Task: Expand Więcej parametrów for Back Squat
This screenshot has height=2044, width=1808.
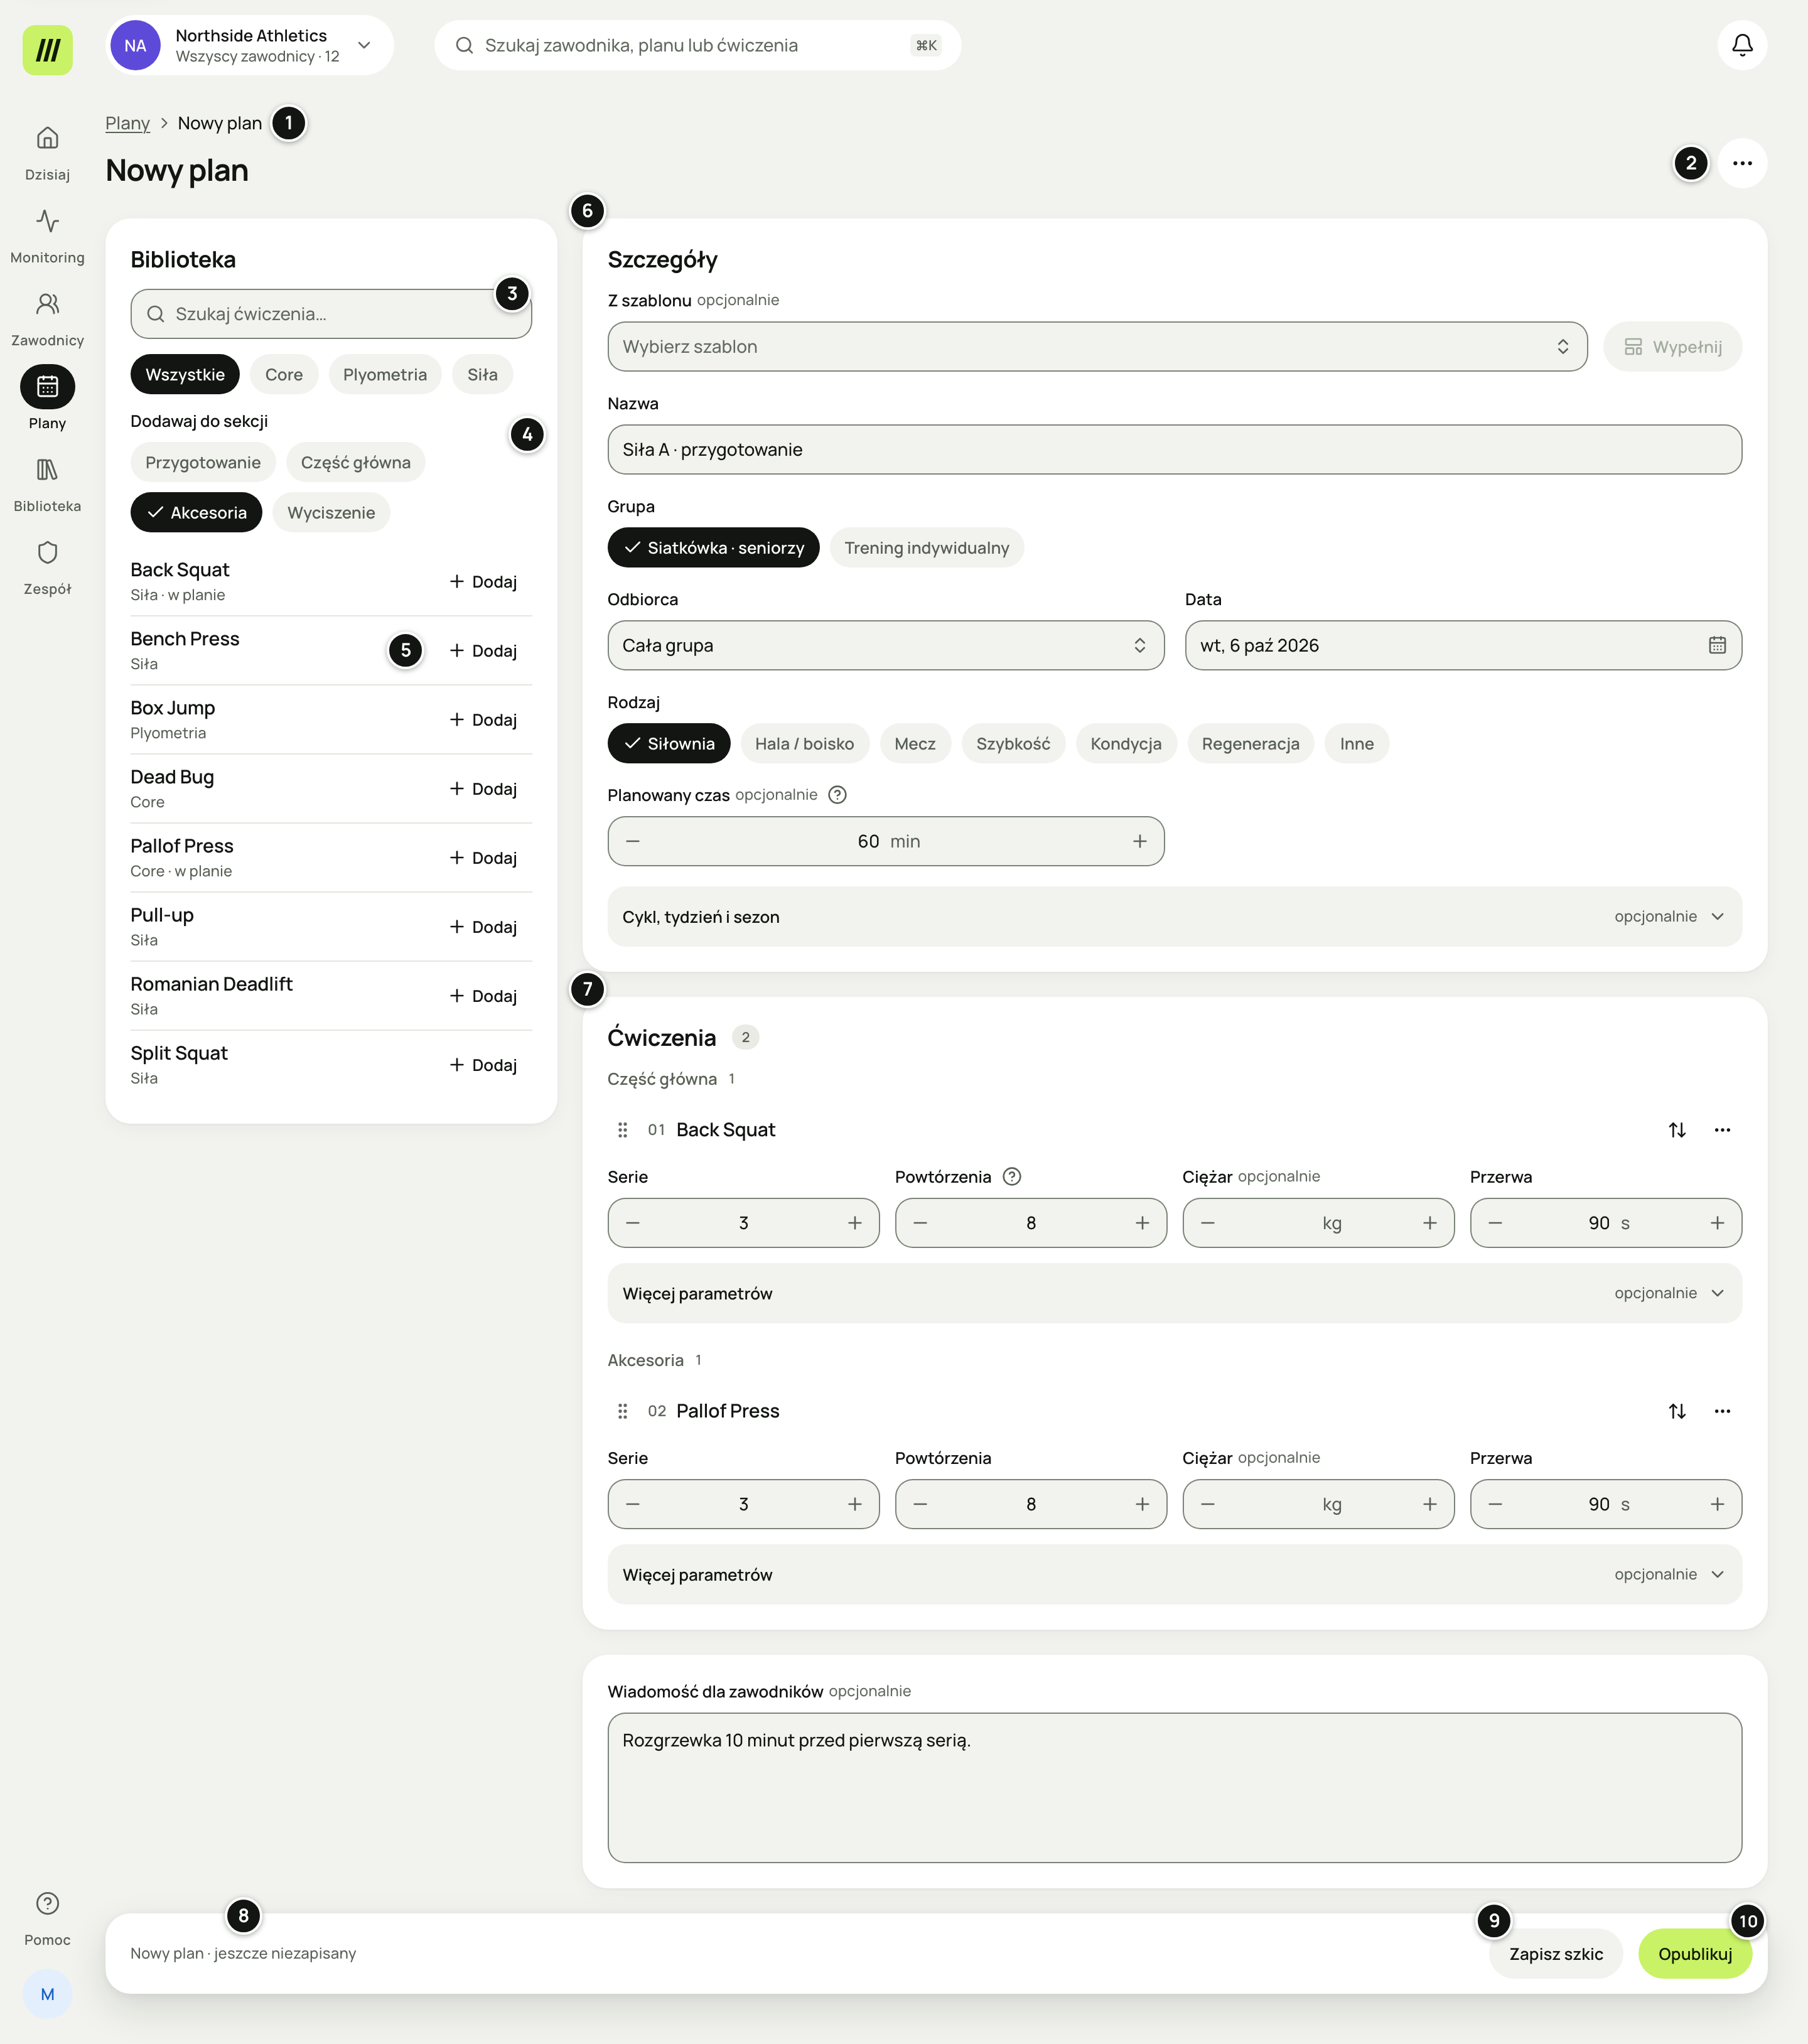Action: [1174, 1293]
